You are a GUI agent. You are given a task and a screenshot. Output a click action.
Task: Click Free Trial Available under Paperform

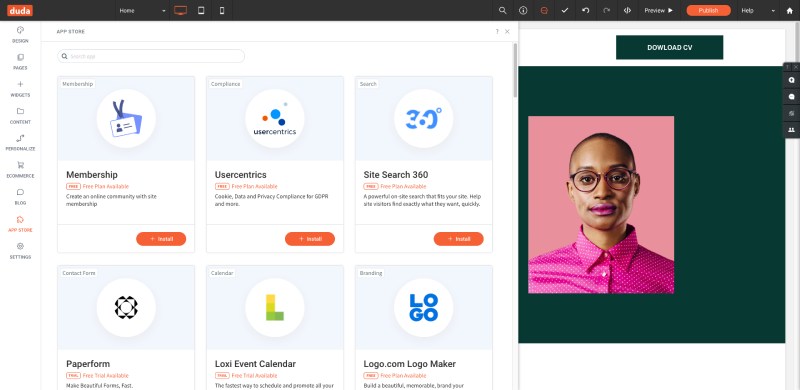coord(106,376)
